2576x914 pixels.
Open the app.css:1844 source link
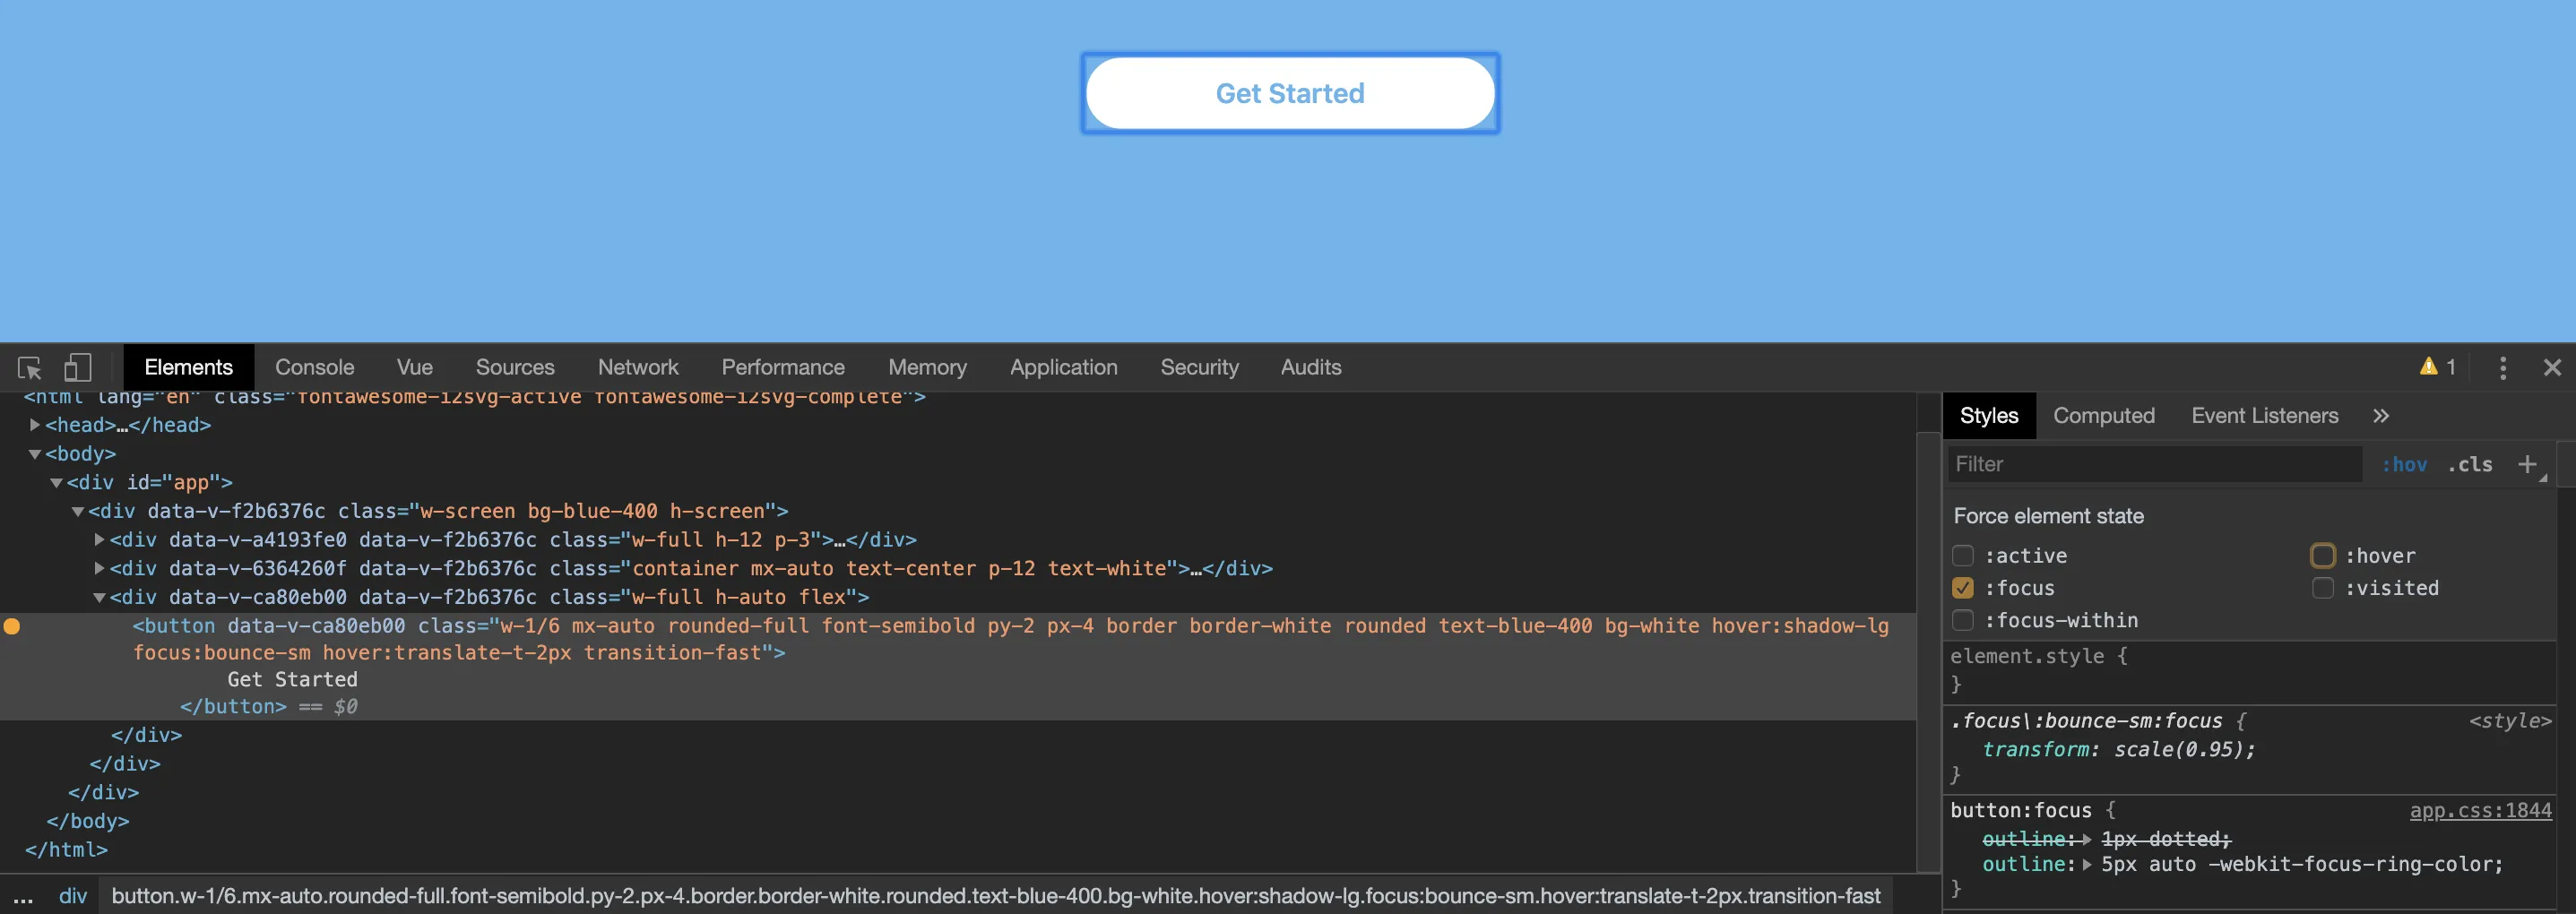point(2480,810)
